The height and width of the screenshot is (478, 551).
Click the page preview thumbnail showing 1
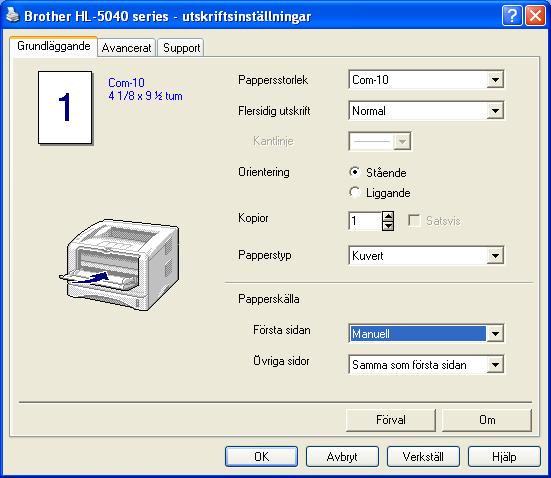click(65, 108)
